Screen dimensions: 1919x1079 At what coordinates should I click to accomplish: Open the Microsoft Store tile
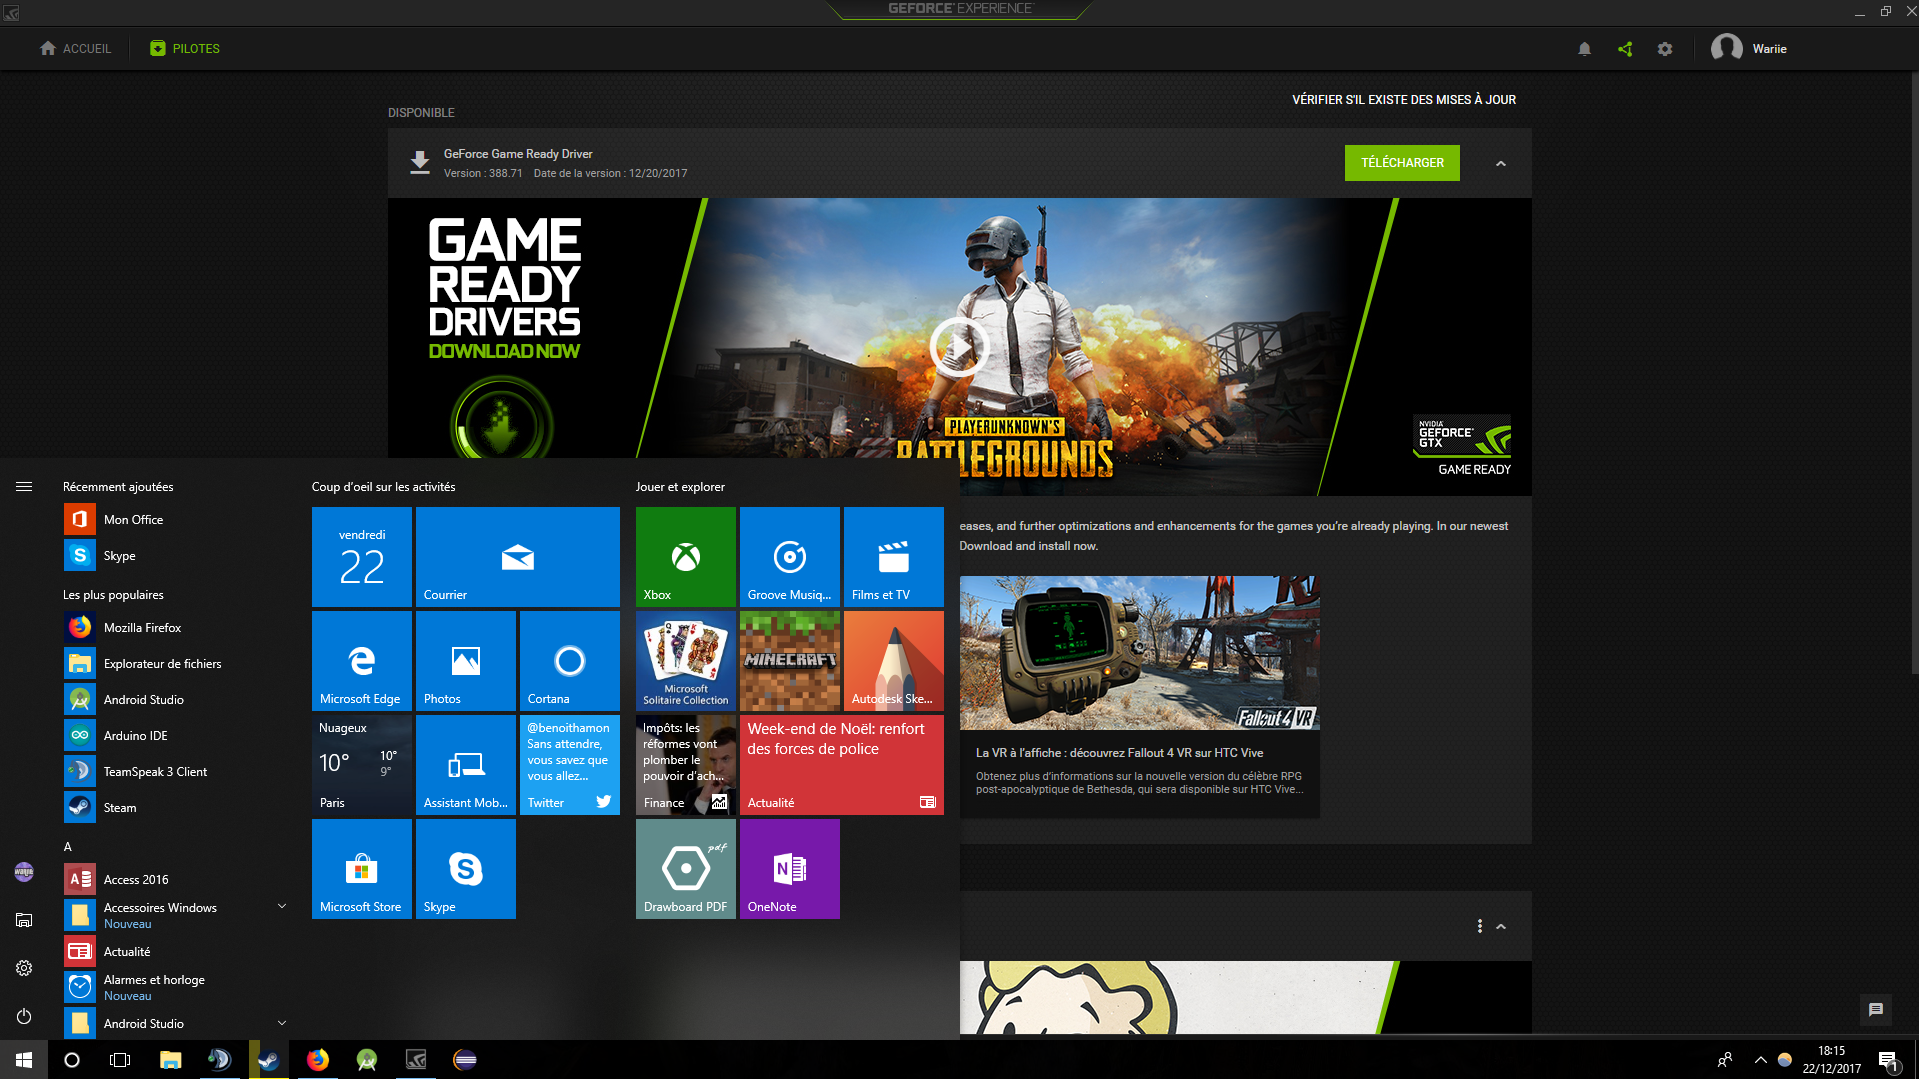pyautogui.click(x=362, y=869)
